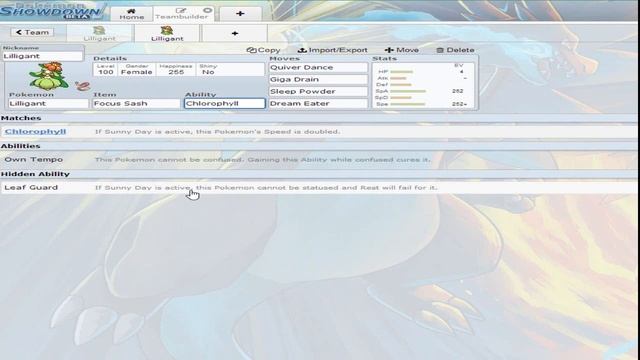Edit the Quiver Dance move slot
This screenshot has height=360, width=640.
click(x=318, y=67)
